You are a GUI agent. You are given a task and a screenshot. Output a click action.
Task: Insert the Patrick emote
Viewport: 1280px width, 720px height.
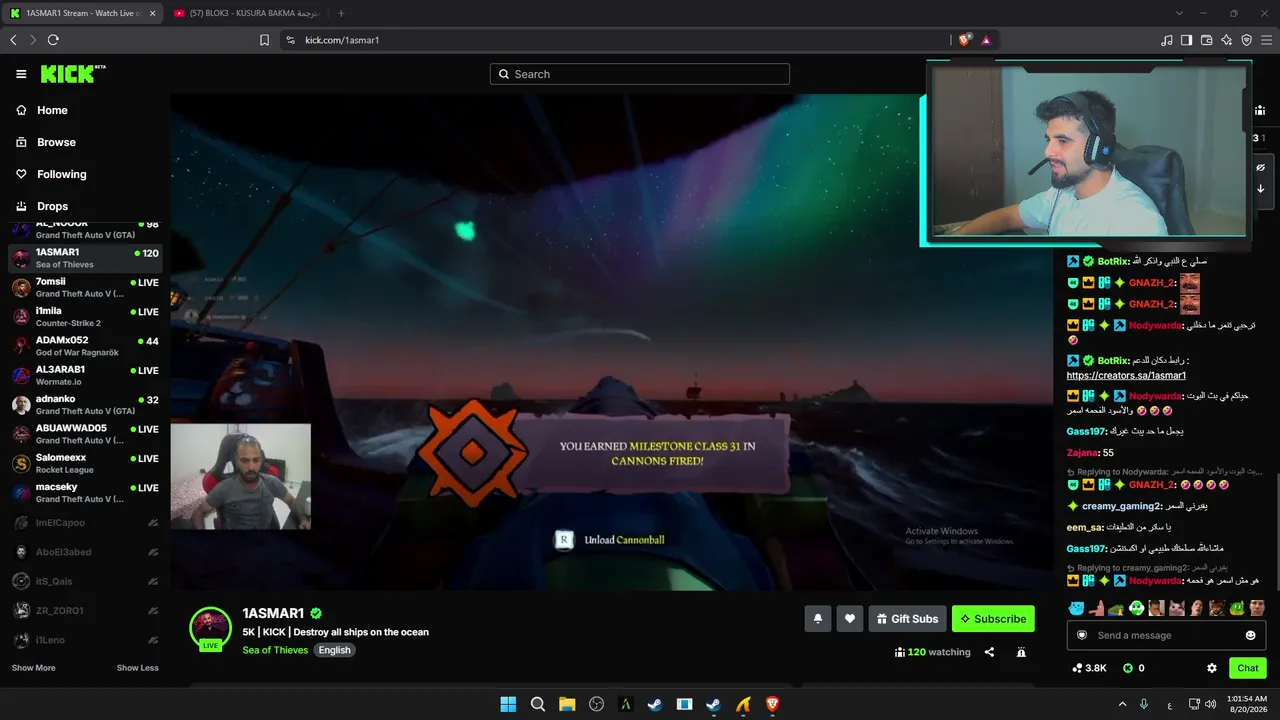[1096, 608]
